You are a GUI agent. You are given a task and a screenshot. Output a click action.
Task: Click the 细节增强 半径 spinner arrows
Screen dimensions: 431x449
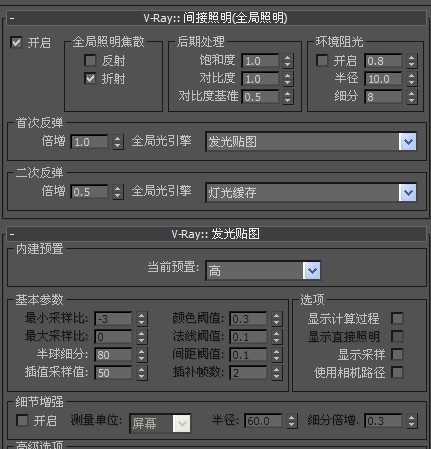coord(291,421)
